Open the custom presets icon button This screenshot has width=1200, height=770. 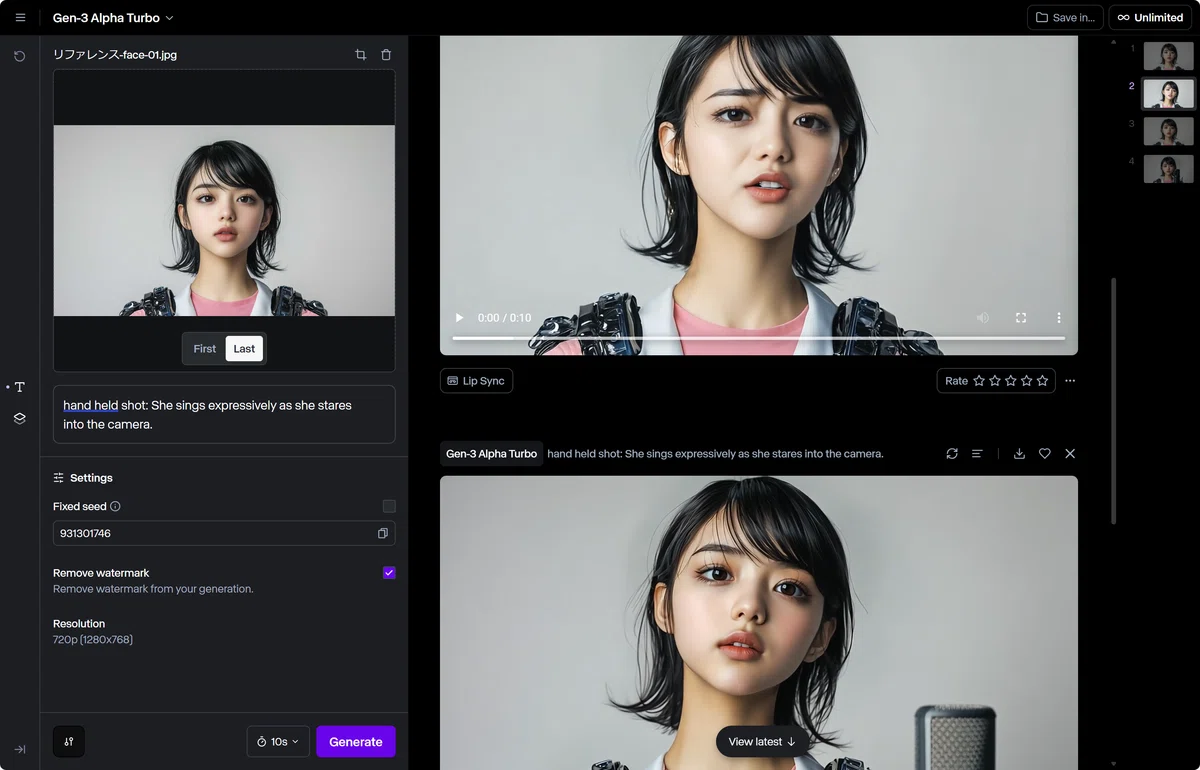point(69,741)
